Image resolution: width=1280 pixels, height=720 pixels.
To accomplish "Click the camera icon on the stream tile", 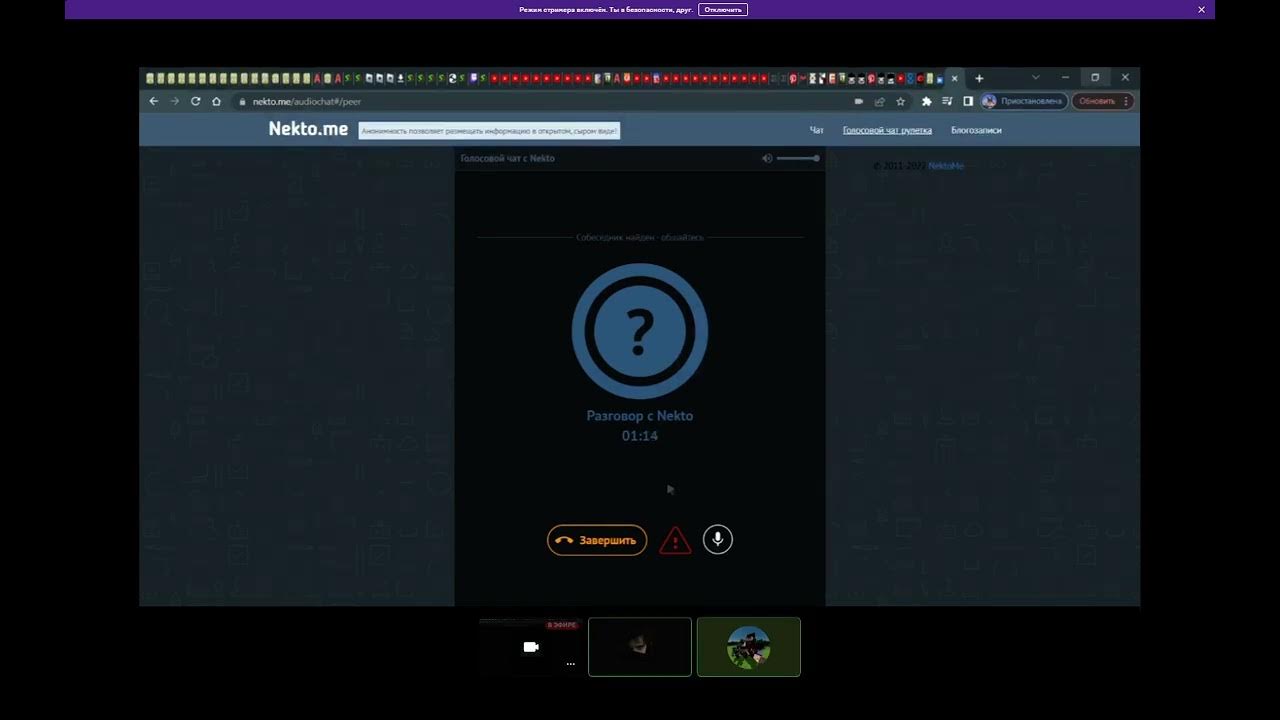I will click(531, 647).
